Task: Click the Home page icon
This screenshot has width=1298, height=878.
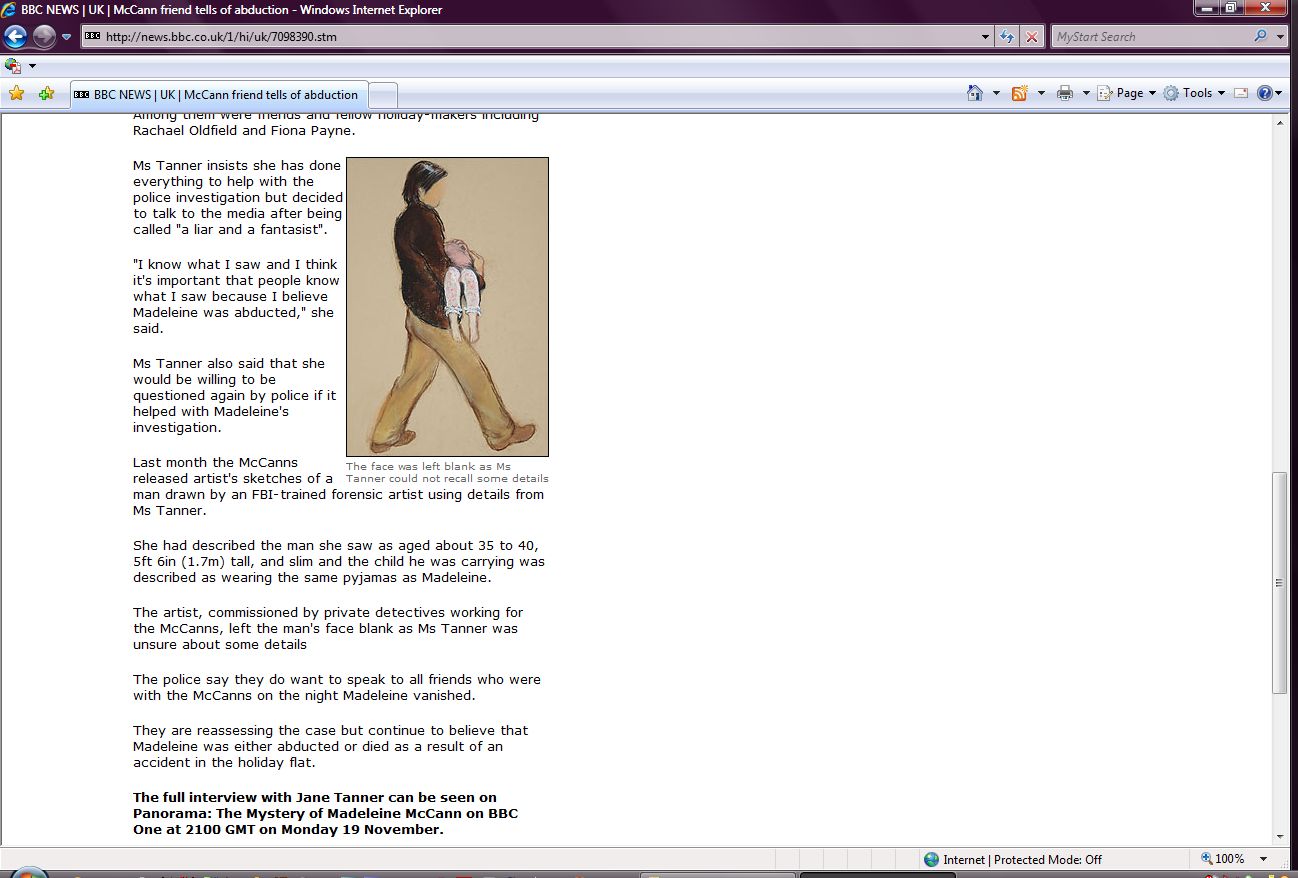Action: click(x=975, y=93)
